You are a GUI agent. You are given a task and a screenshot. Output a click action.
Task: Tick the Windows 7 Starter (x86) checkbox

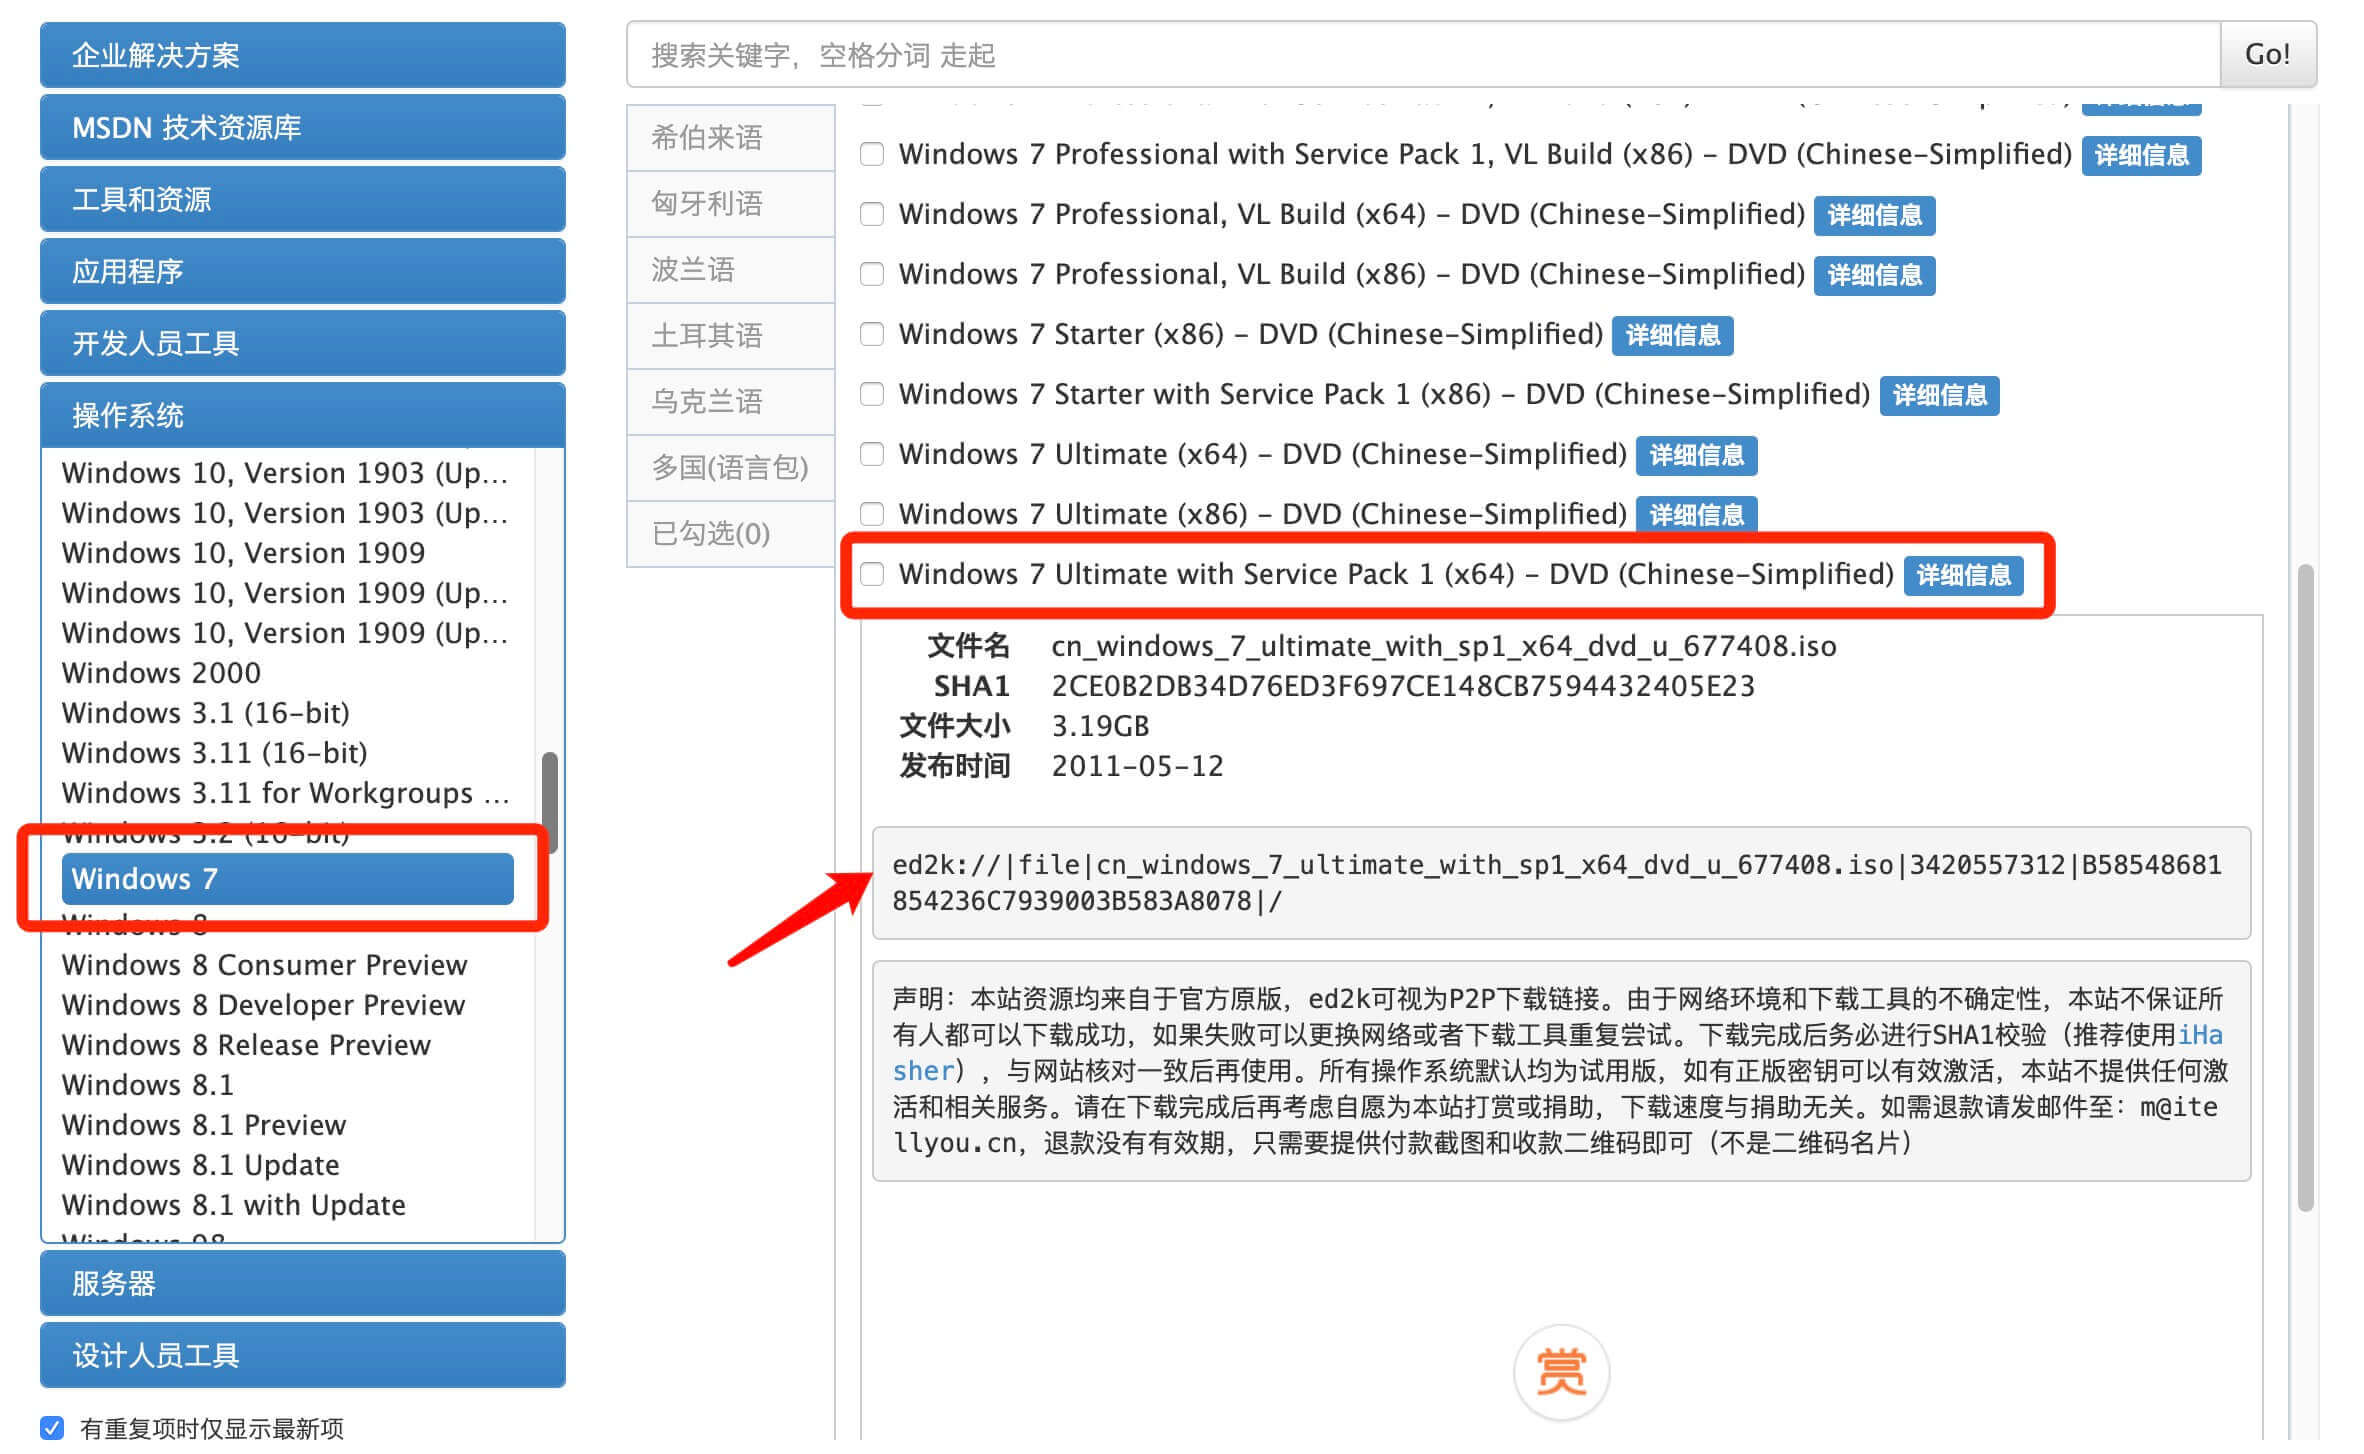tap(872, 334)
